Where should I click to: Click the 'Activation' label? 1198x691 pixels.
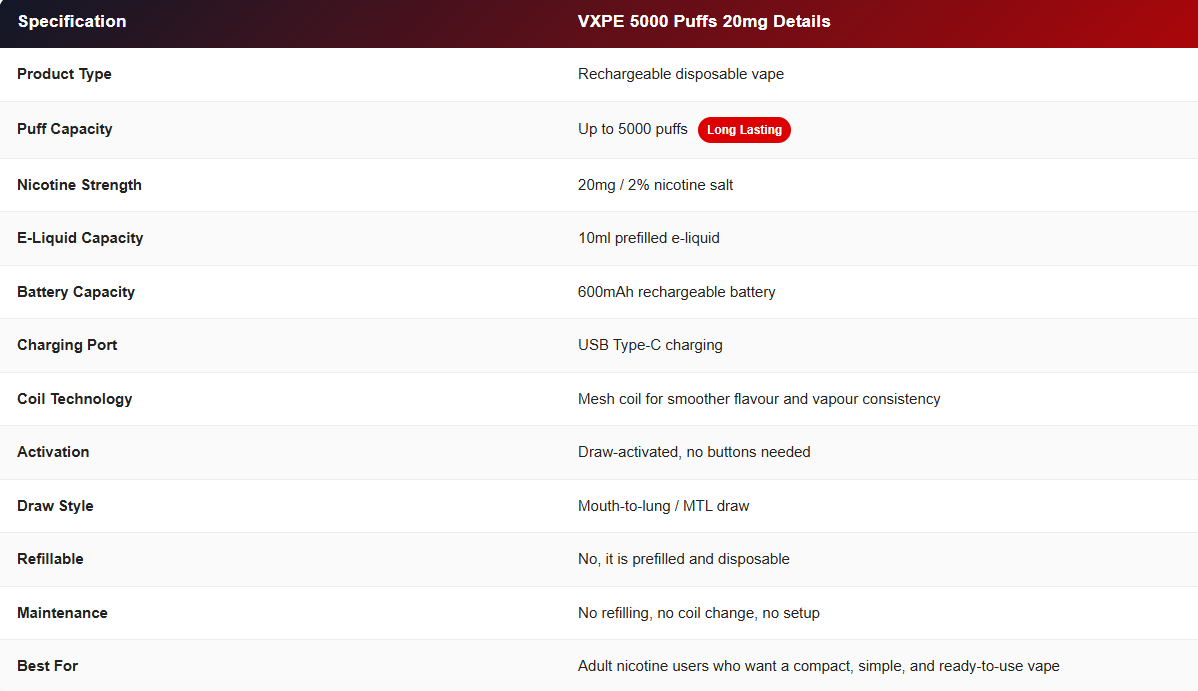point(53,452)
